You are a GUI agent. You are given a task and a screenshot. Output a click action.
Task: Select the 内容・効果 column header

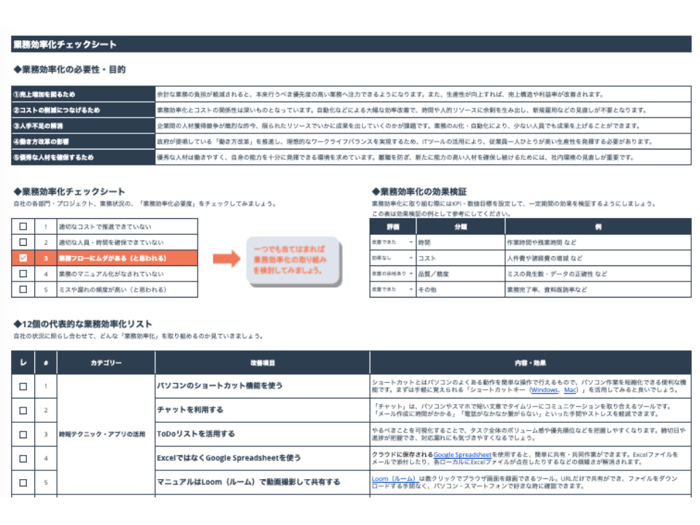[531, 362]
